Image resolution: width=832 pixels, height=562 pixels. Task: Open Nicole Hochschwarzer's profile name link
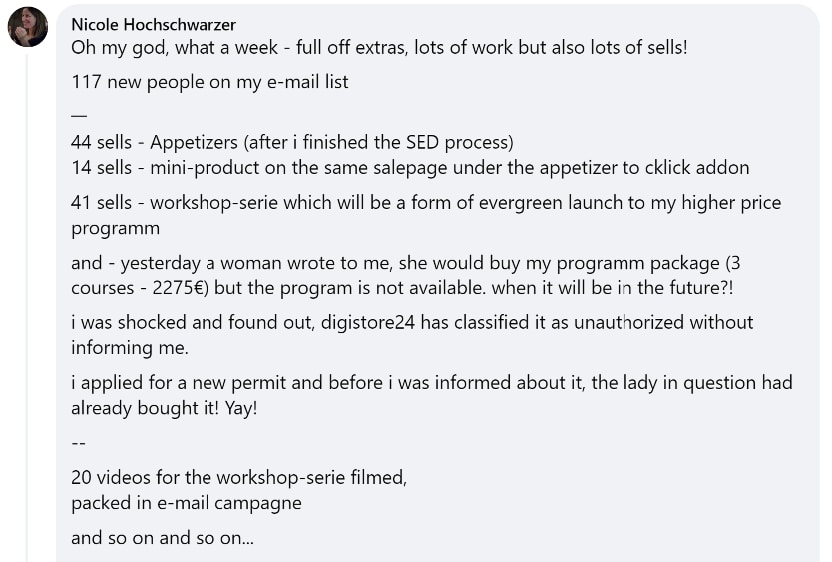tap(153, 25)
